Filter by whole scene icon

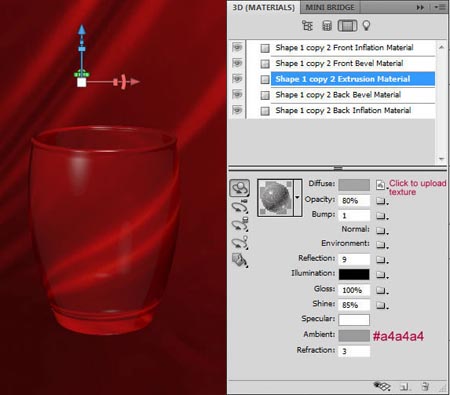point(307,25)
